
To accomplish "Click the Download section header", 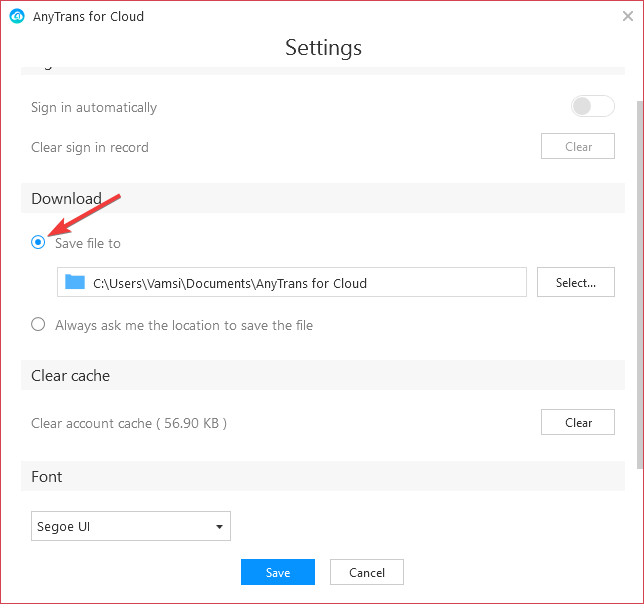I will click(x=323, y=198).
